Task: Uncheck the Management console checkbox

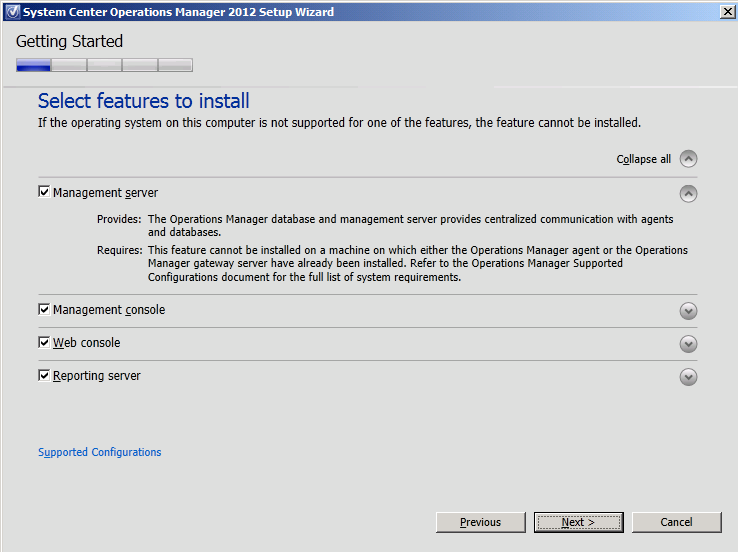Action: coord(44,309)
